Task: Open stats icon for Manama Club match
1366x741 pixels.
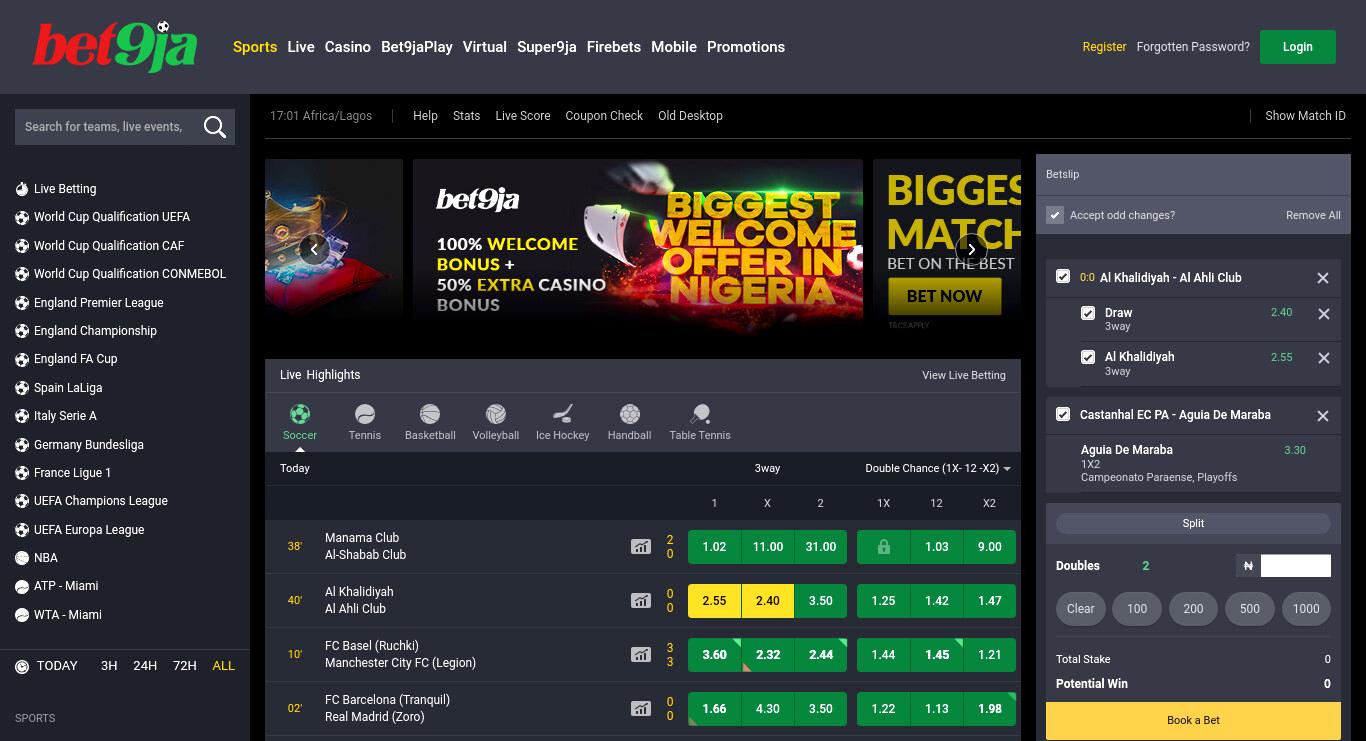Action: 640,547
